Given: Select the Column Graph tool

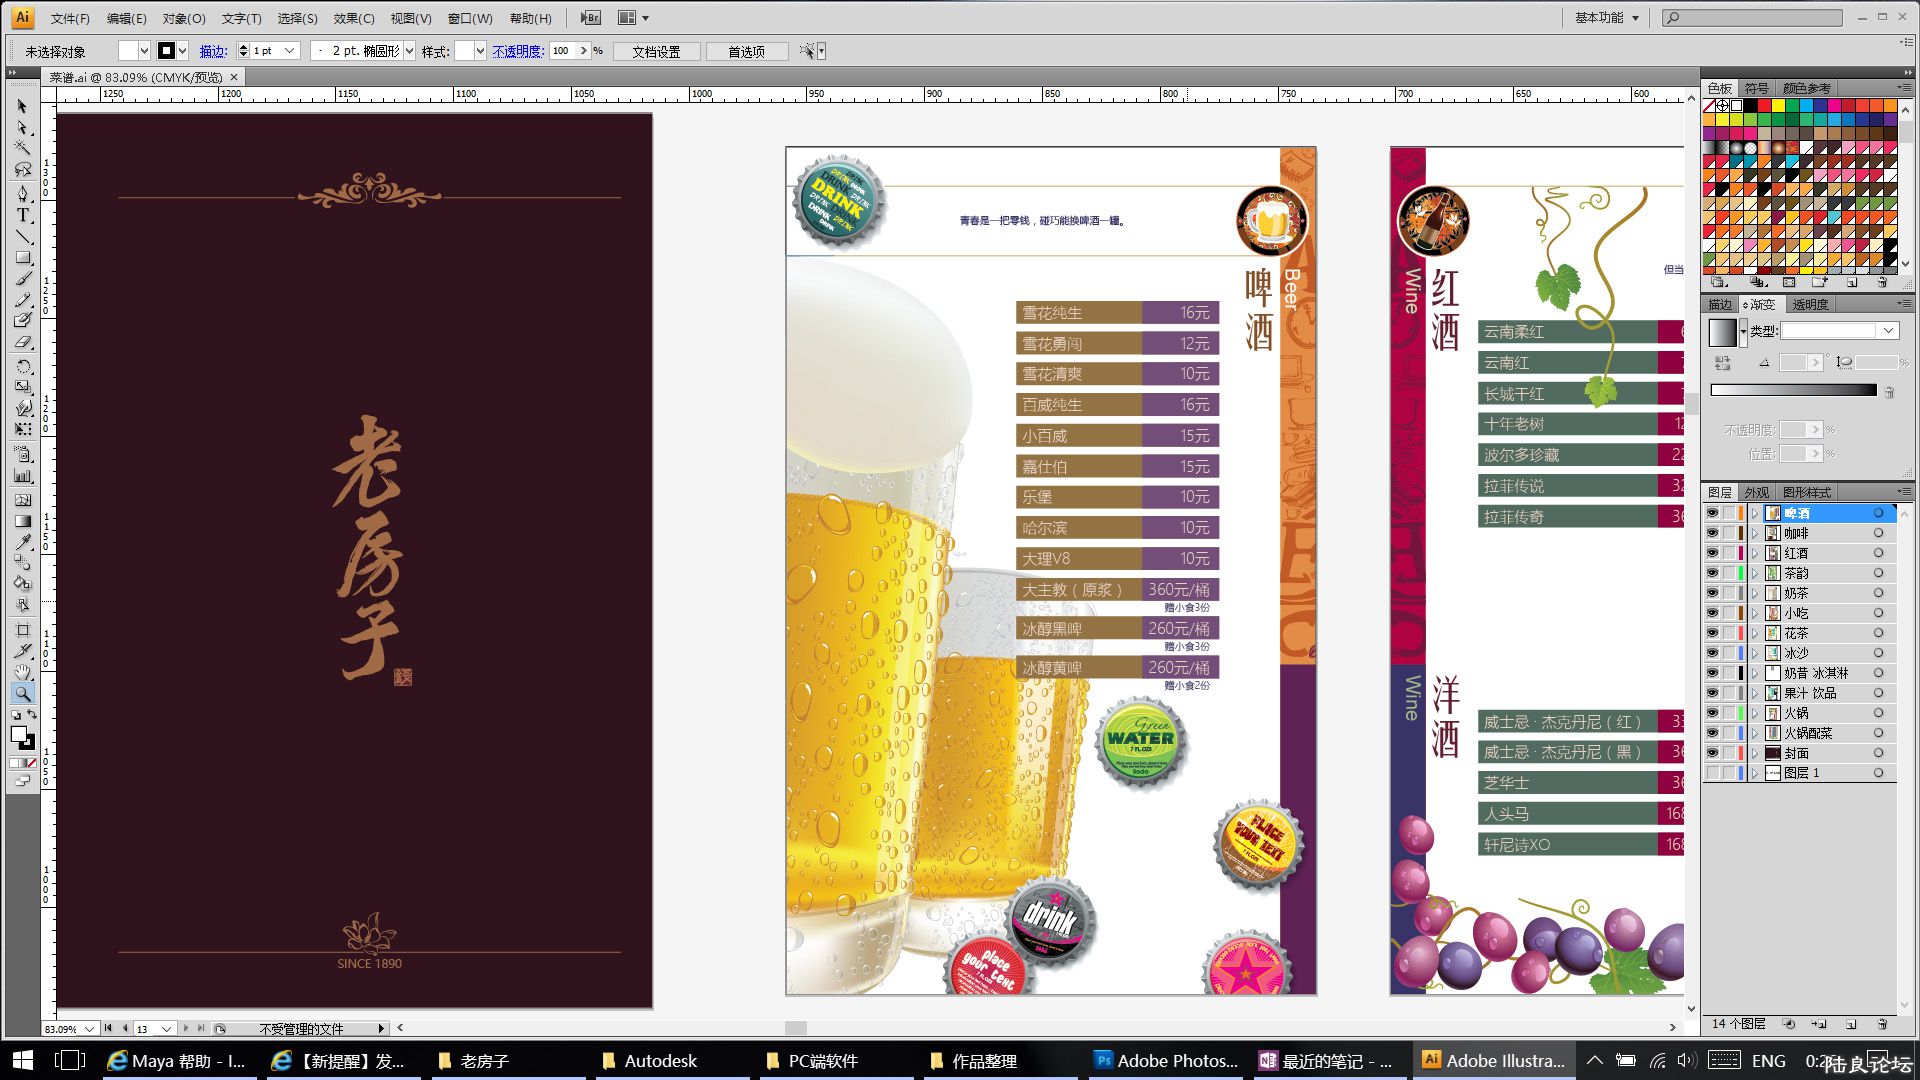Looking at the screenshot, I should pos(22,476).
